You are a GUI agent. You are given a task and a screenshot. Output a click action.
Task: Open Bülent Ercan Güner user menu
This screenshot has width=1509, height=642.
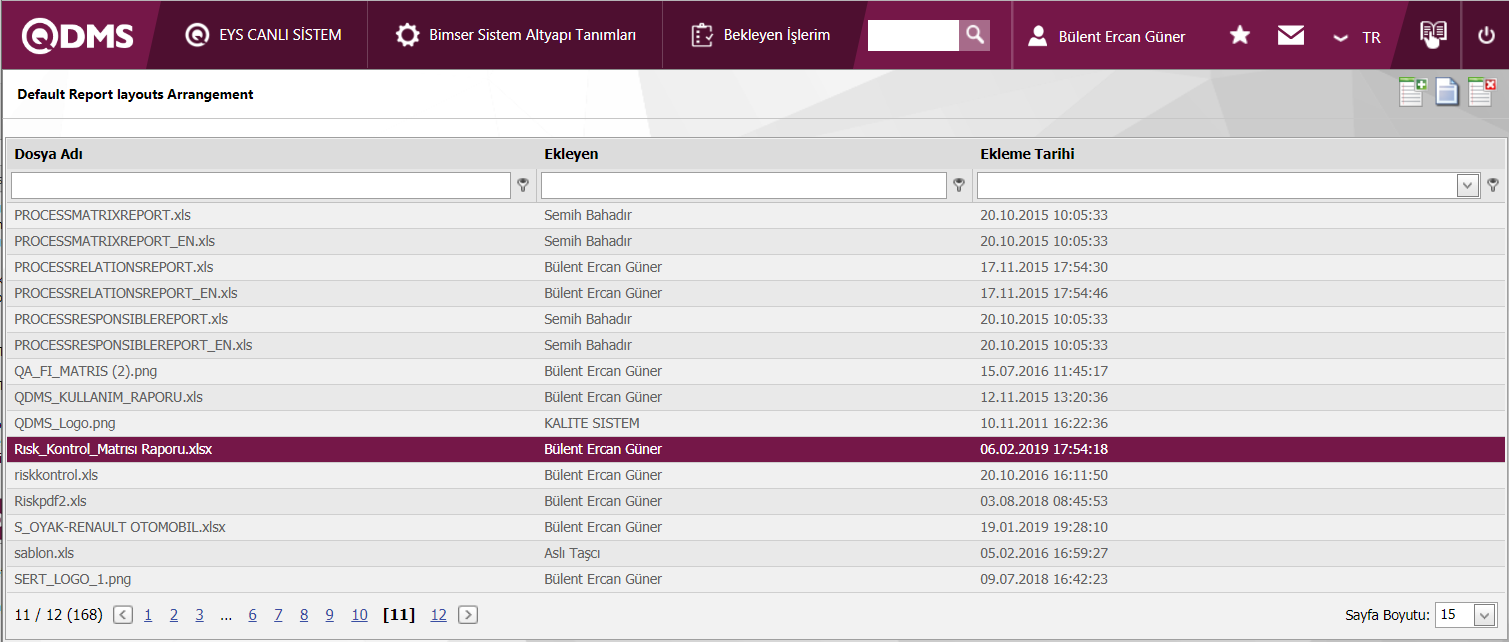1107,36
